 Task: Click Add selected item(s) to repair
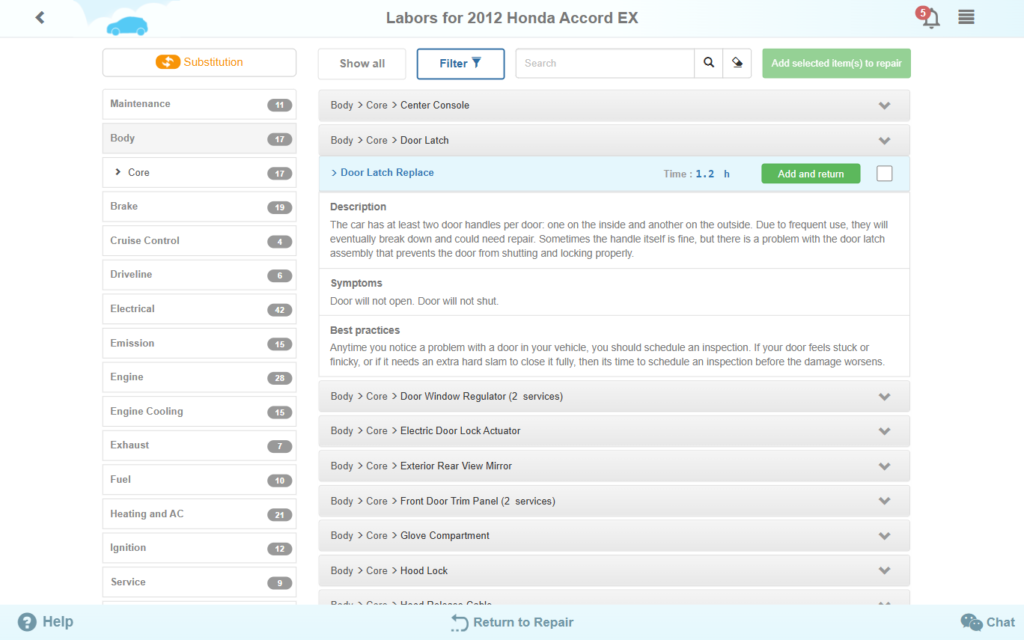[x=836, y=63]
